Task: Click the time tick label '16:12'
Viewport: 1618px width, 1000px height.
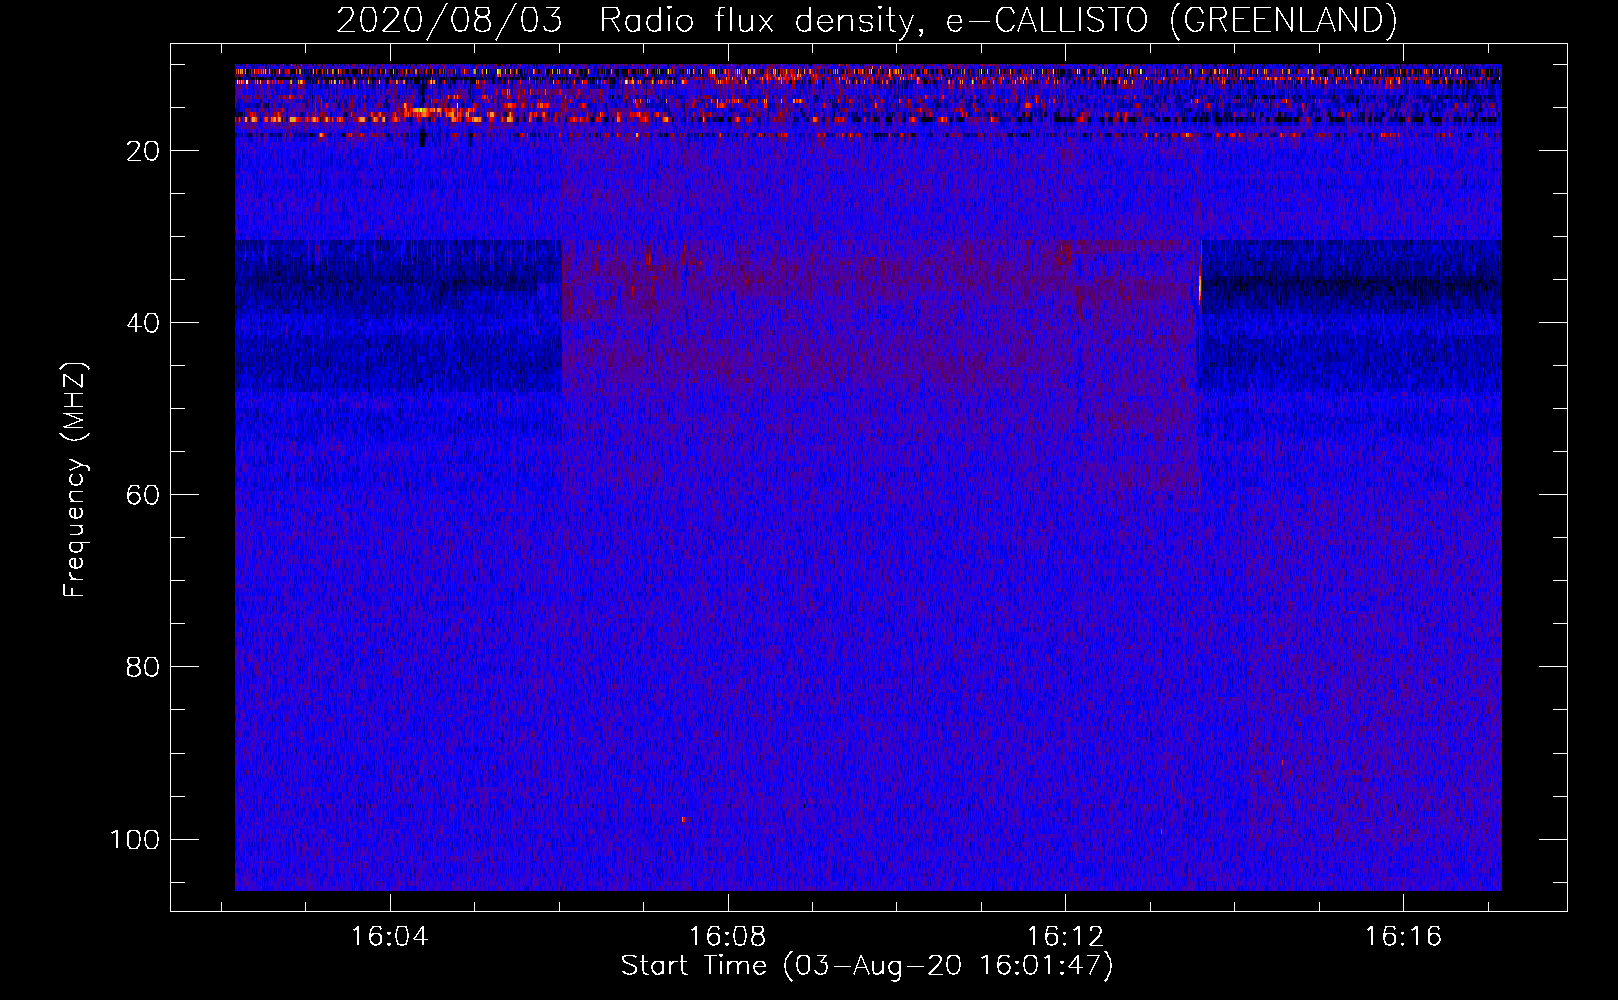Action: pos(1066,937)
